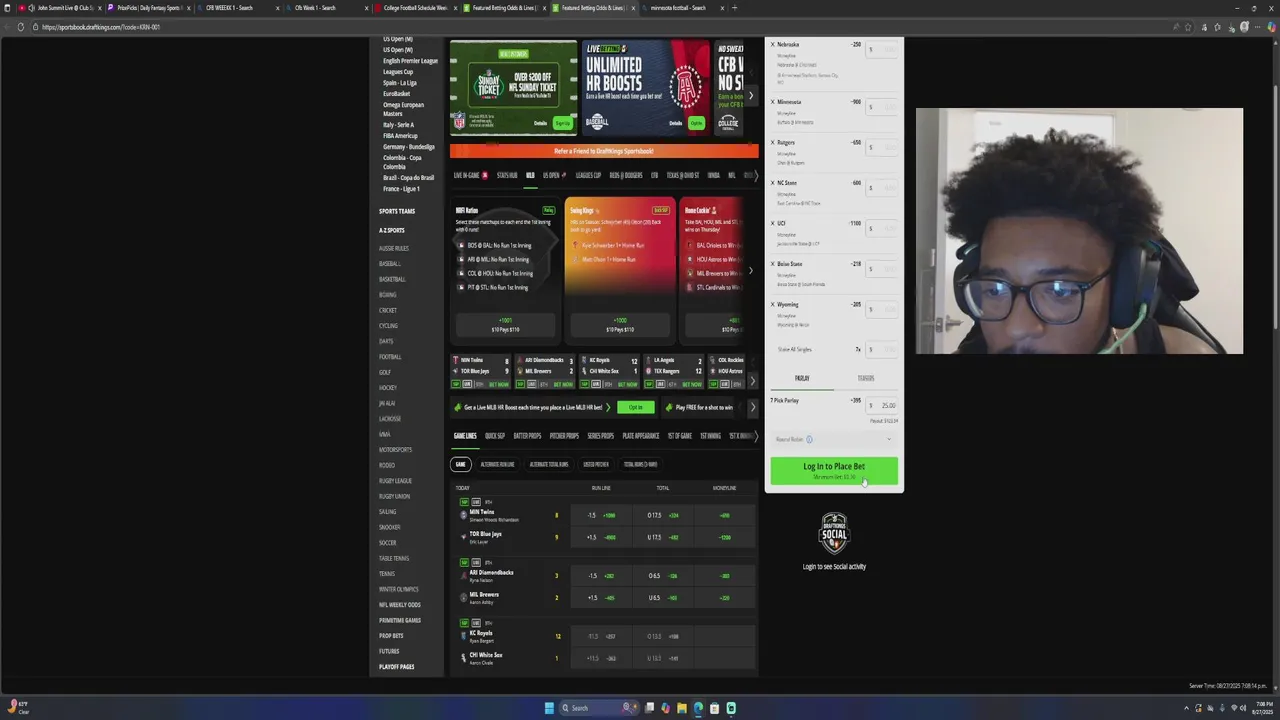Screen dimensions: 1280x720
Task: Open Football in A-Z Sports list
Action: pos(390,357)
